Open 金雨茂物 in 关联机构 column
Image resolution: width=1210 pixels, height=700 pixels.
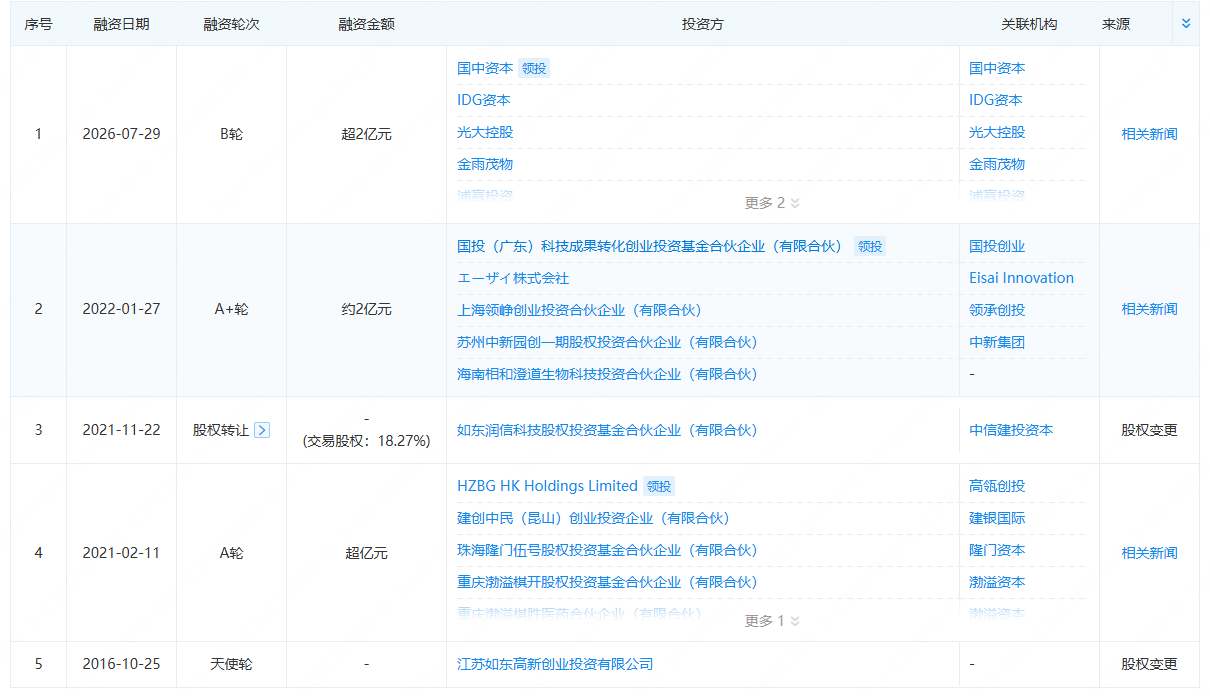pos(997,164)
